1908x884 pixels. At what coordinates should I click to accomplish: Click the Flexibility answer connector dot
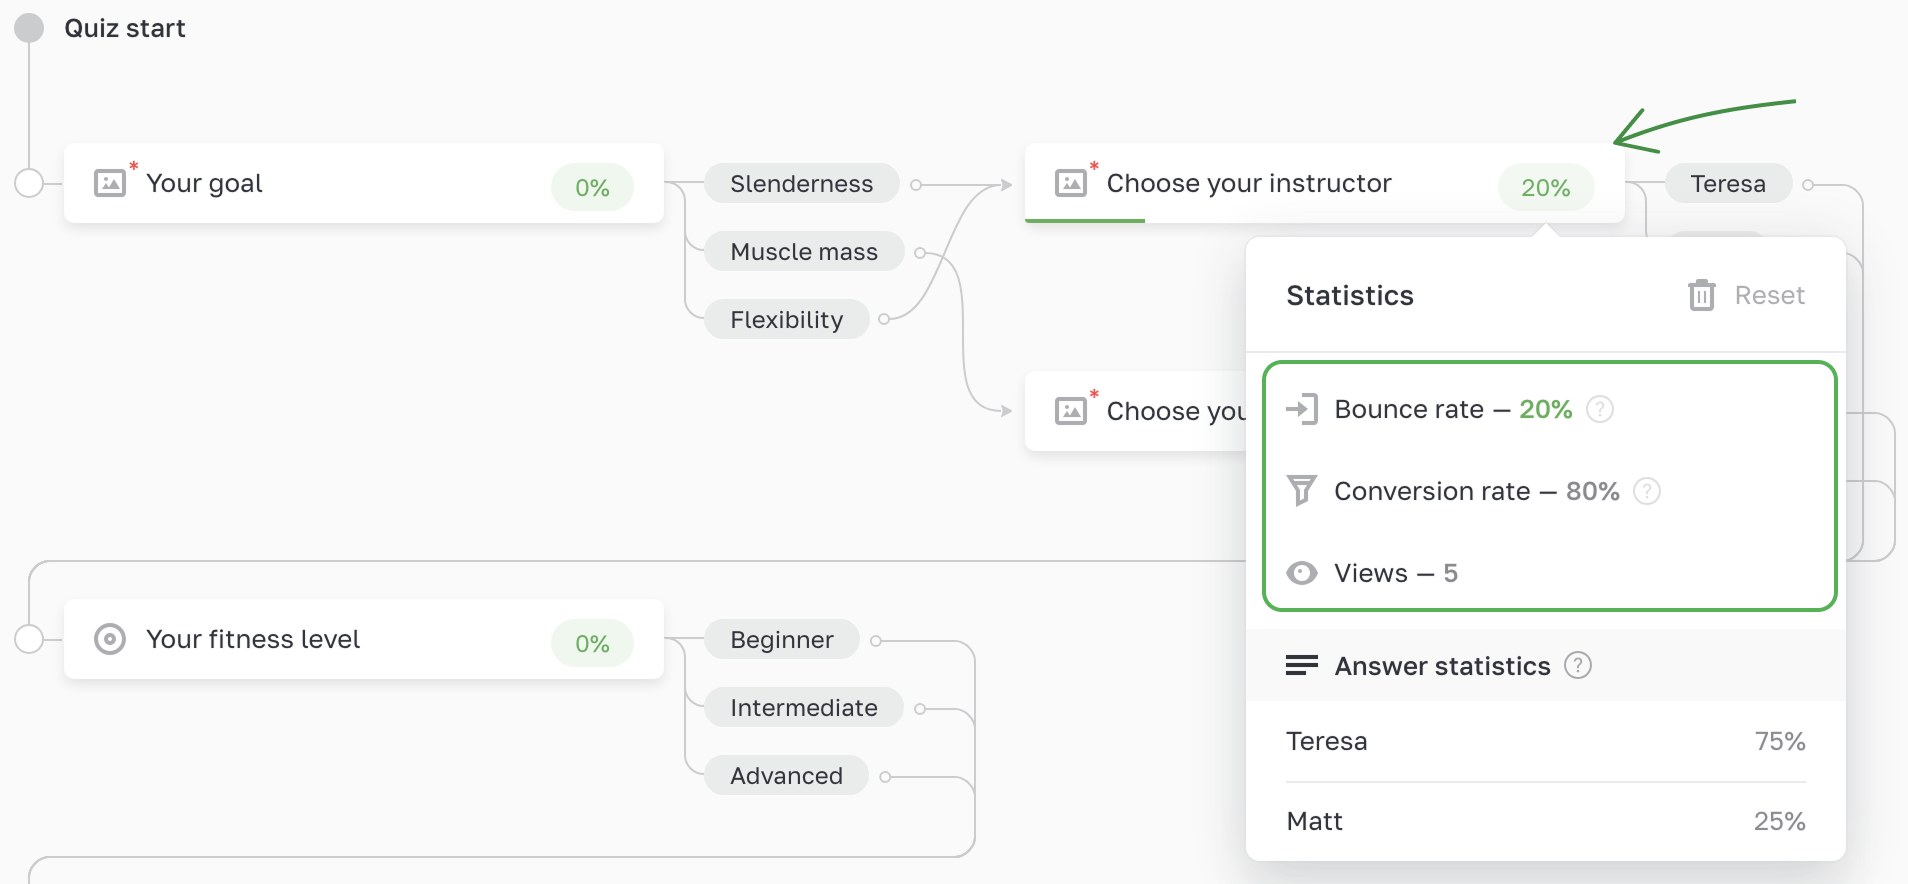tap(884, 320)
